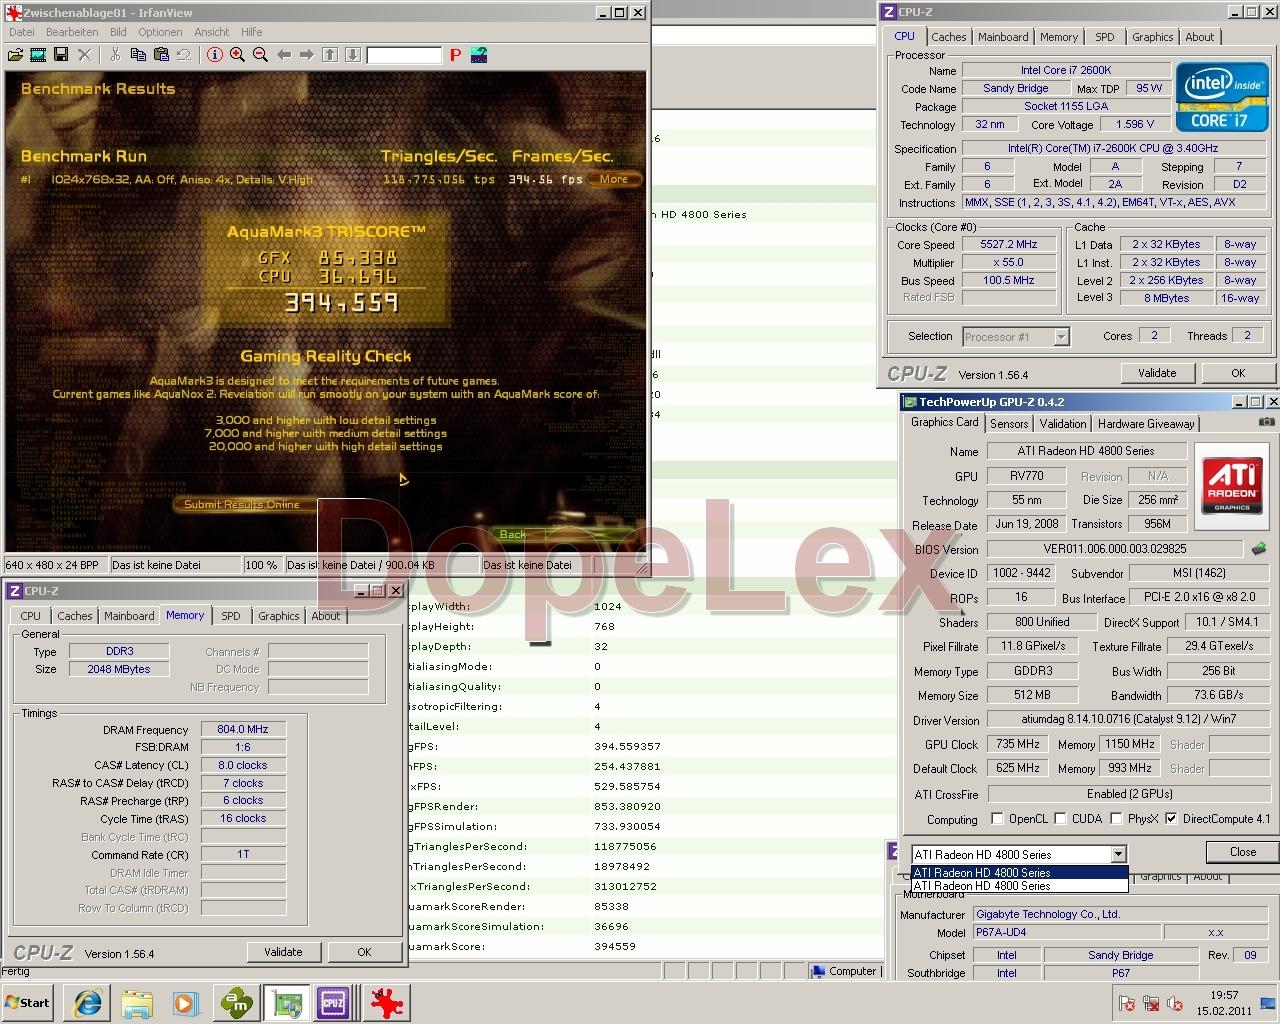
Task: Switch to Sensors tab in GPU-Z
Action: [1009, 423]
